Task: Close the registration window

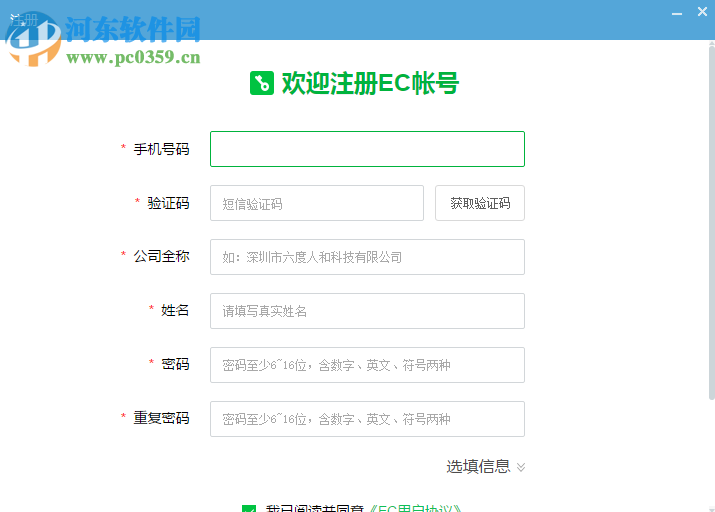Action: [x=702, y=12]
